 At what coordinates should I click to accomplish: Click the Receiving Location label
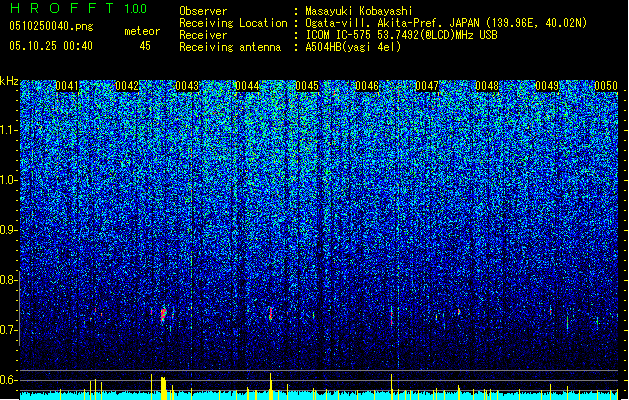[233, 23]
